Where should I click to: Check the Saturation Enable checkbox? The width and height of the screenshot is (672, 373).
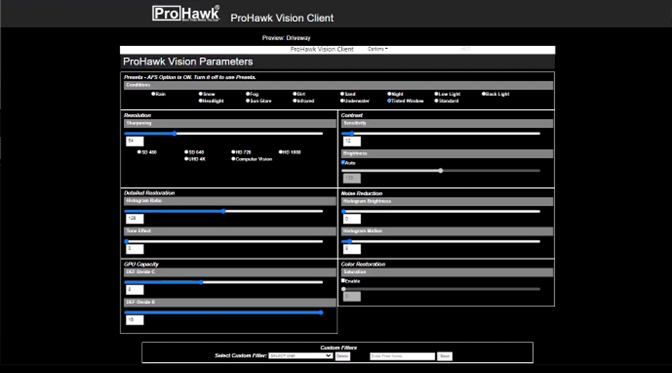(x=343, y=280)
